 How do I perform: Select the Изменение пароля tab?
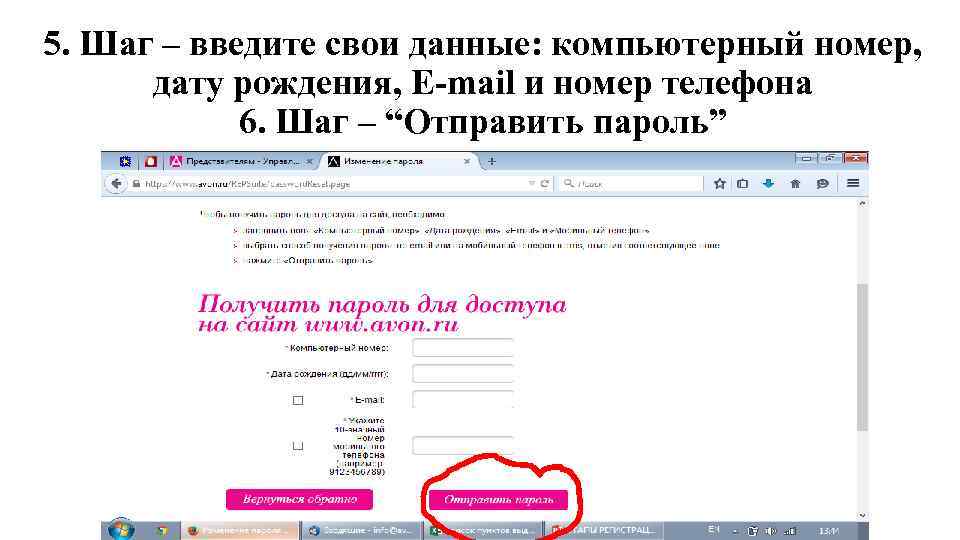click(x=400, y=162)
